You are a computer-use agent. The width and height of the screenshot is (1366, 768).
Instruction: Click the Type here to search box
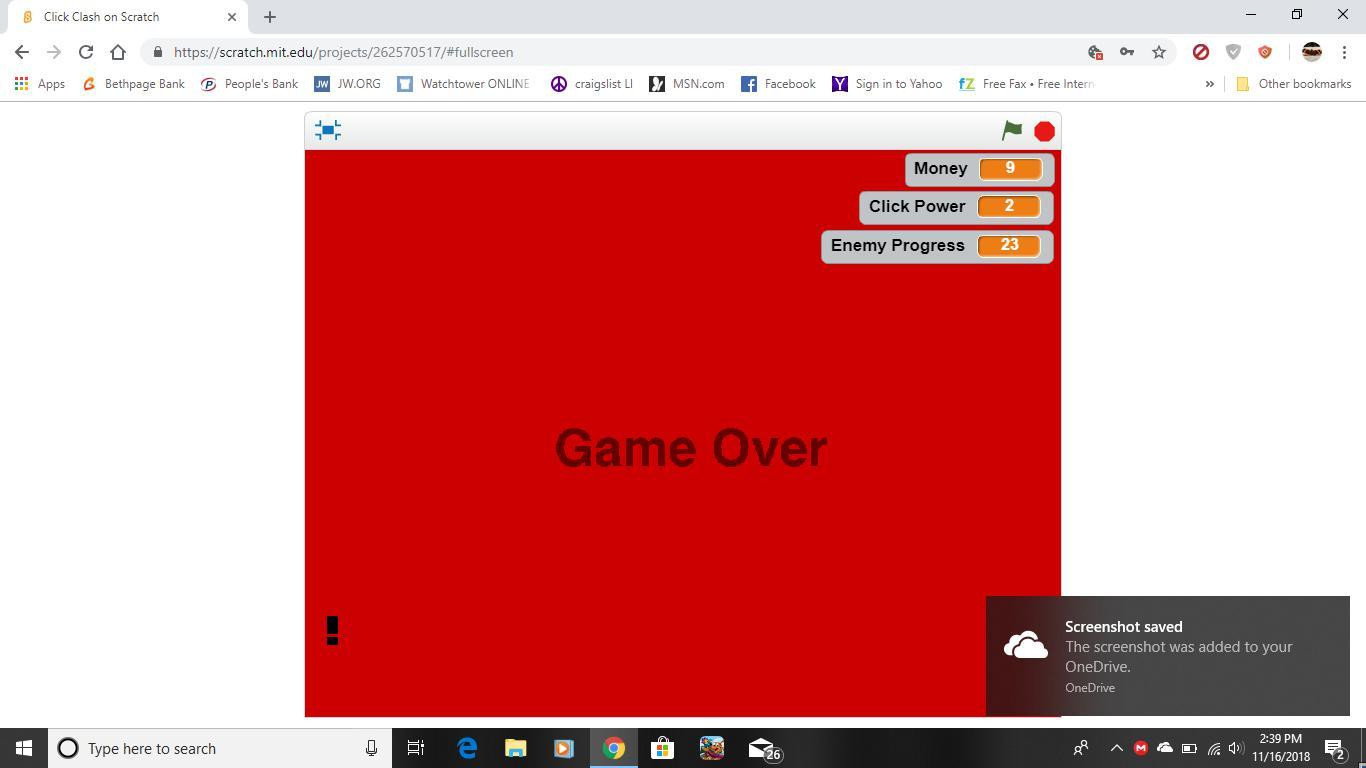tap(220, 748)
